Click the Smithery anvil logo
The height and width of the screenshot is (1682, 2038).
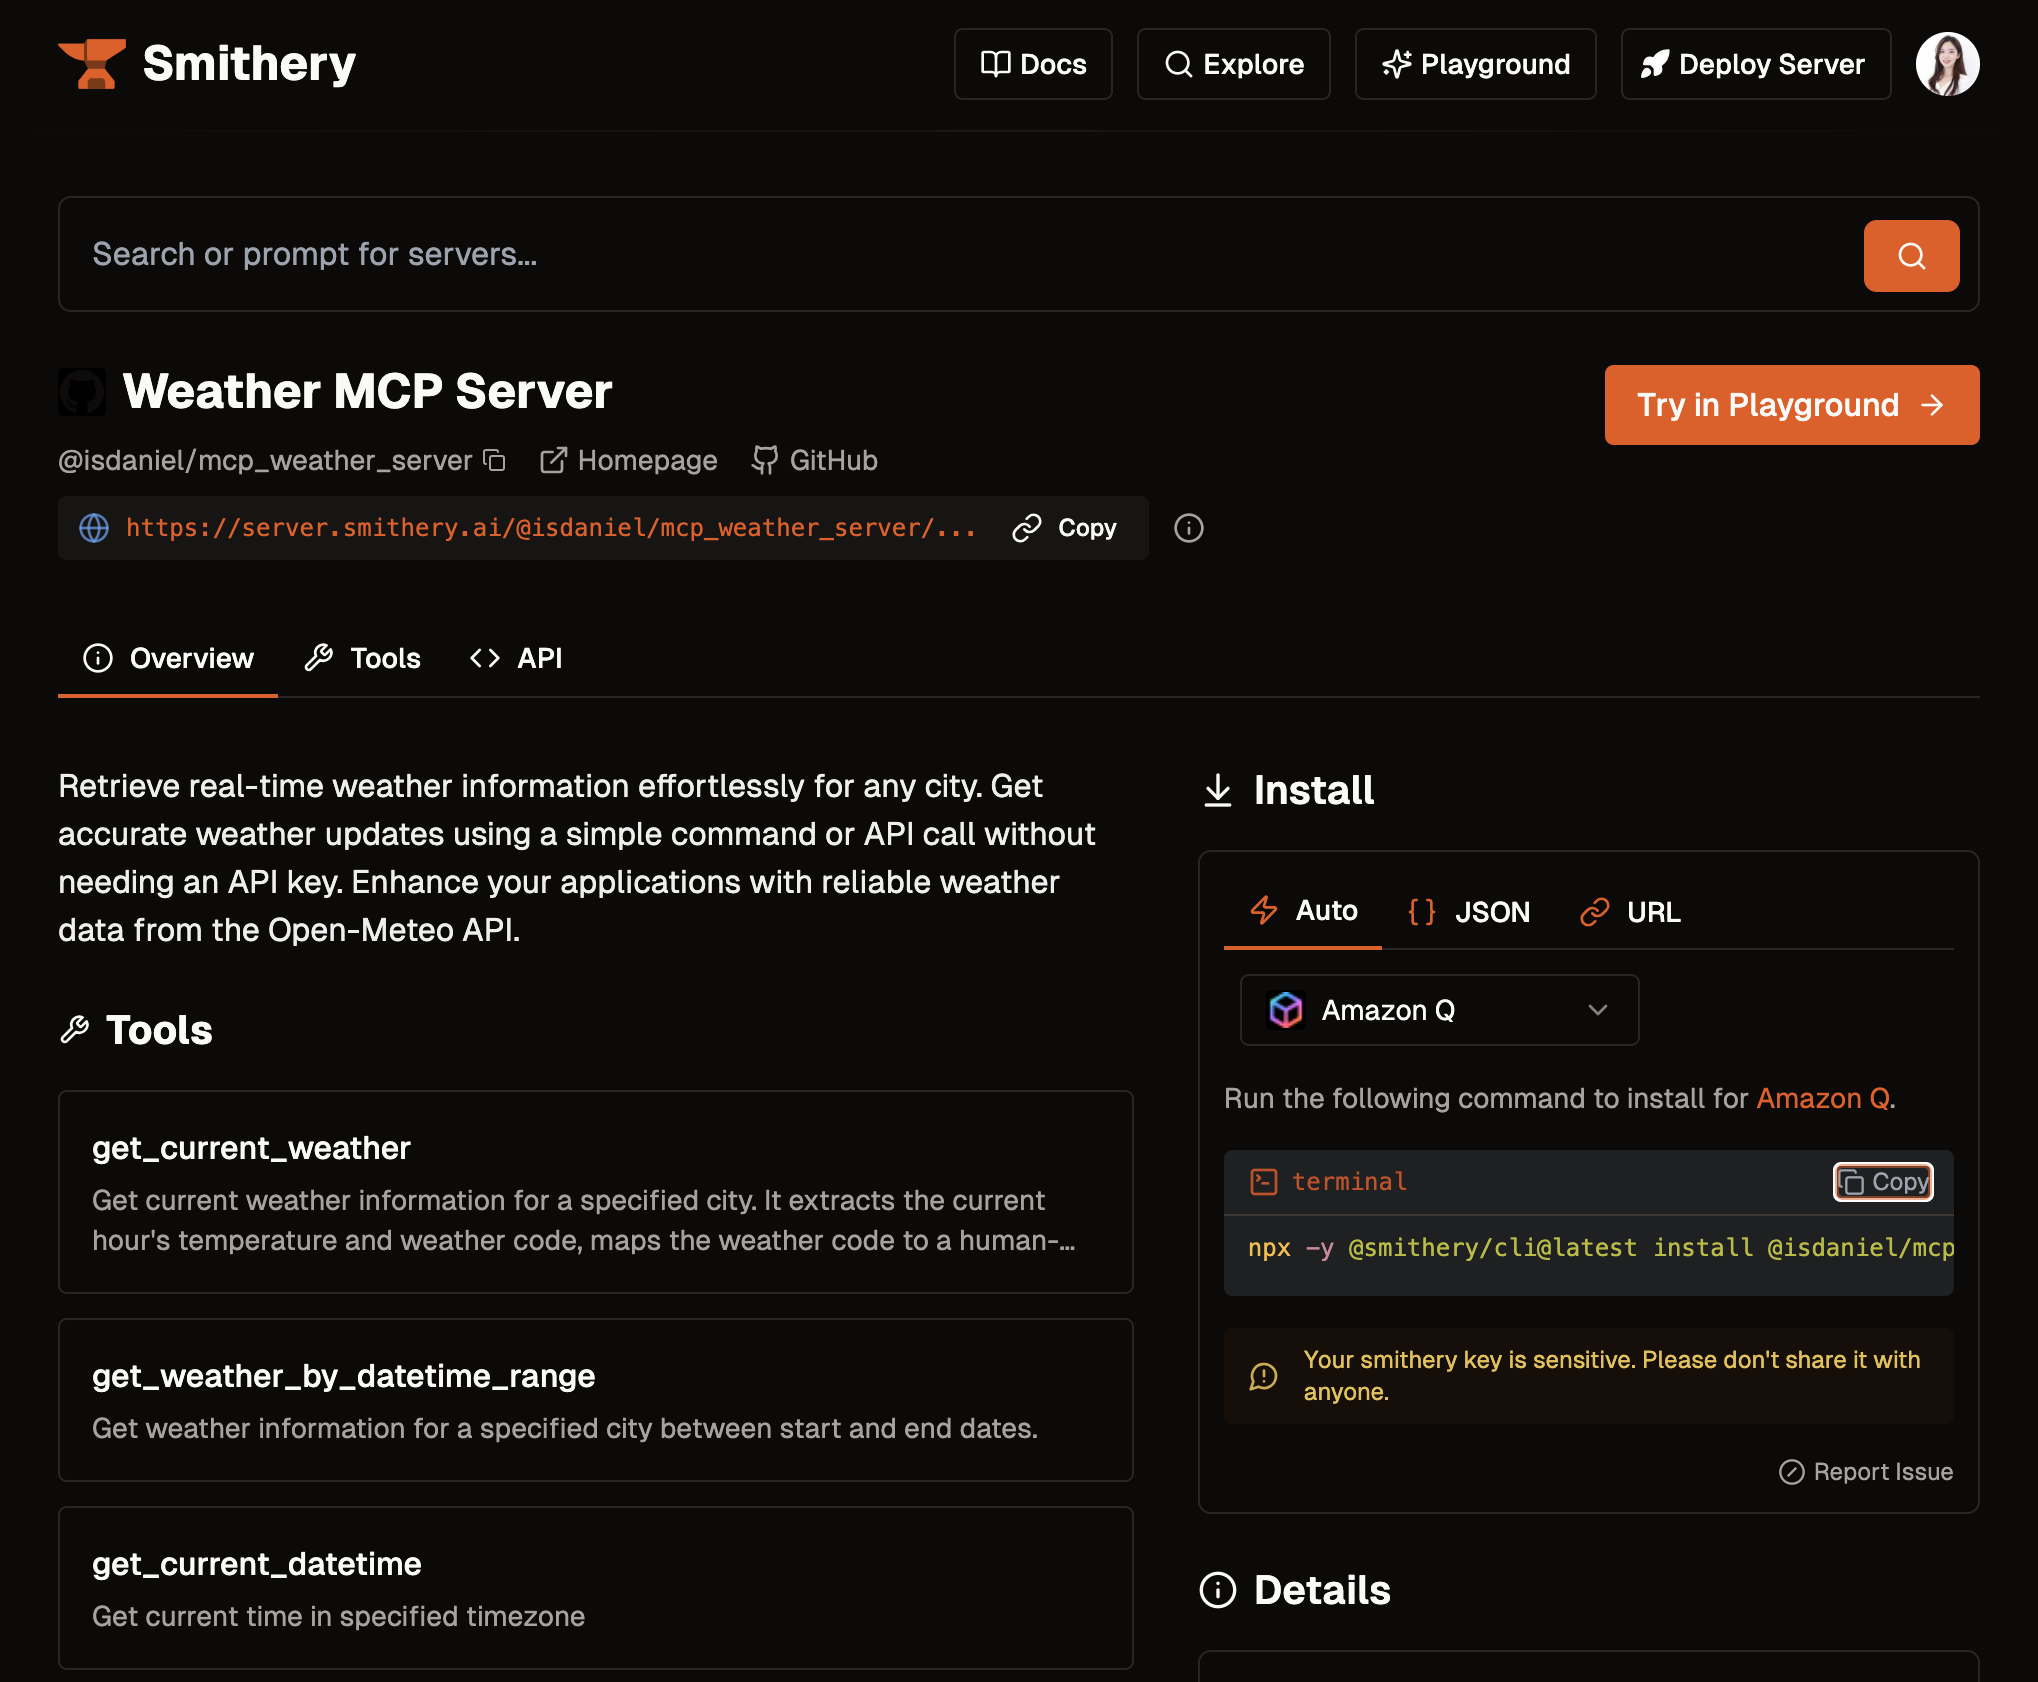pyautogui.click(x=92, y=64)
